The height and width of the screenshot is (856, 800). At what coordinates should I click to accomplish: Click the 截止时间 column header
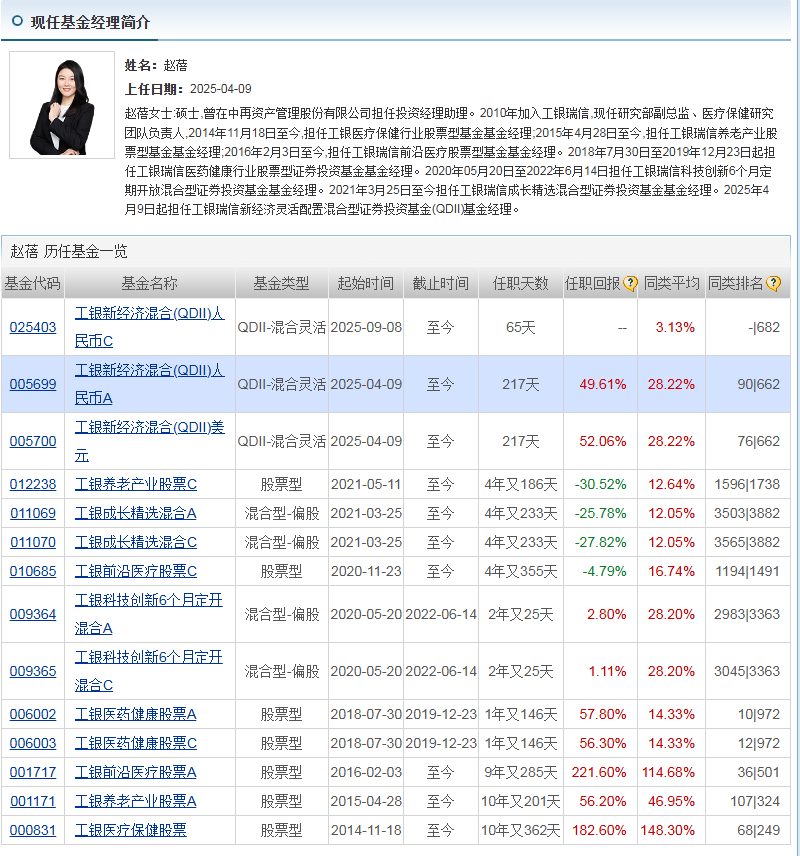click(x=441, y=283)
